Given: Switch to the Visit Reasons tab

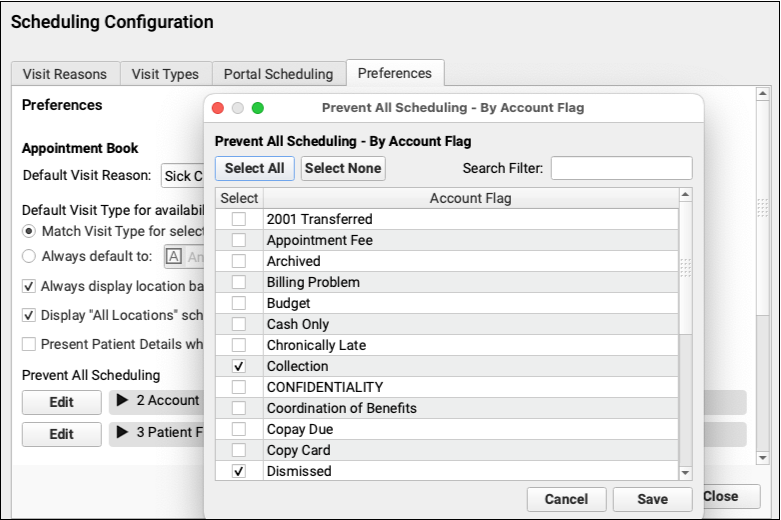Looking at the screenshot, I should [65, 74].
